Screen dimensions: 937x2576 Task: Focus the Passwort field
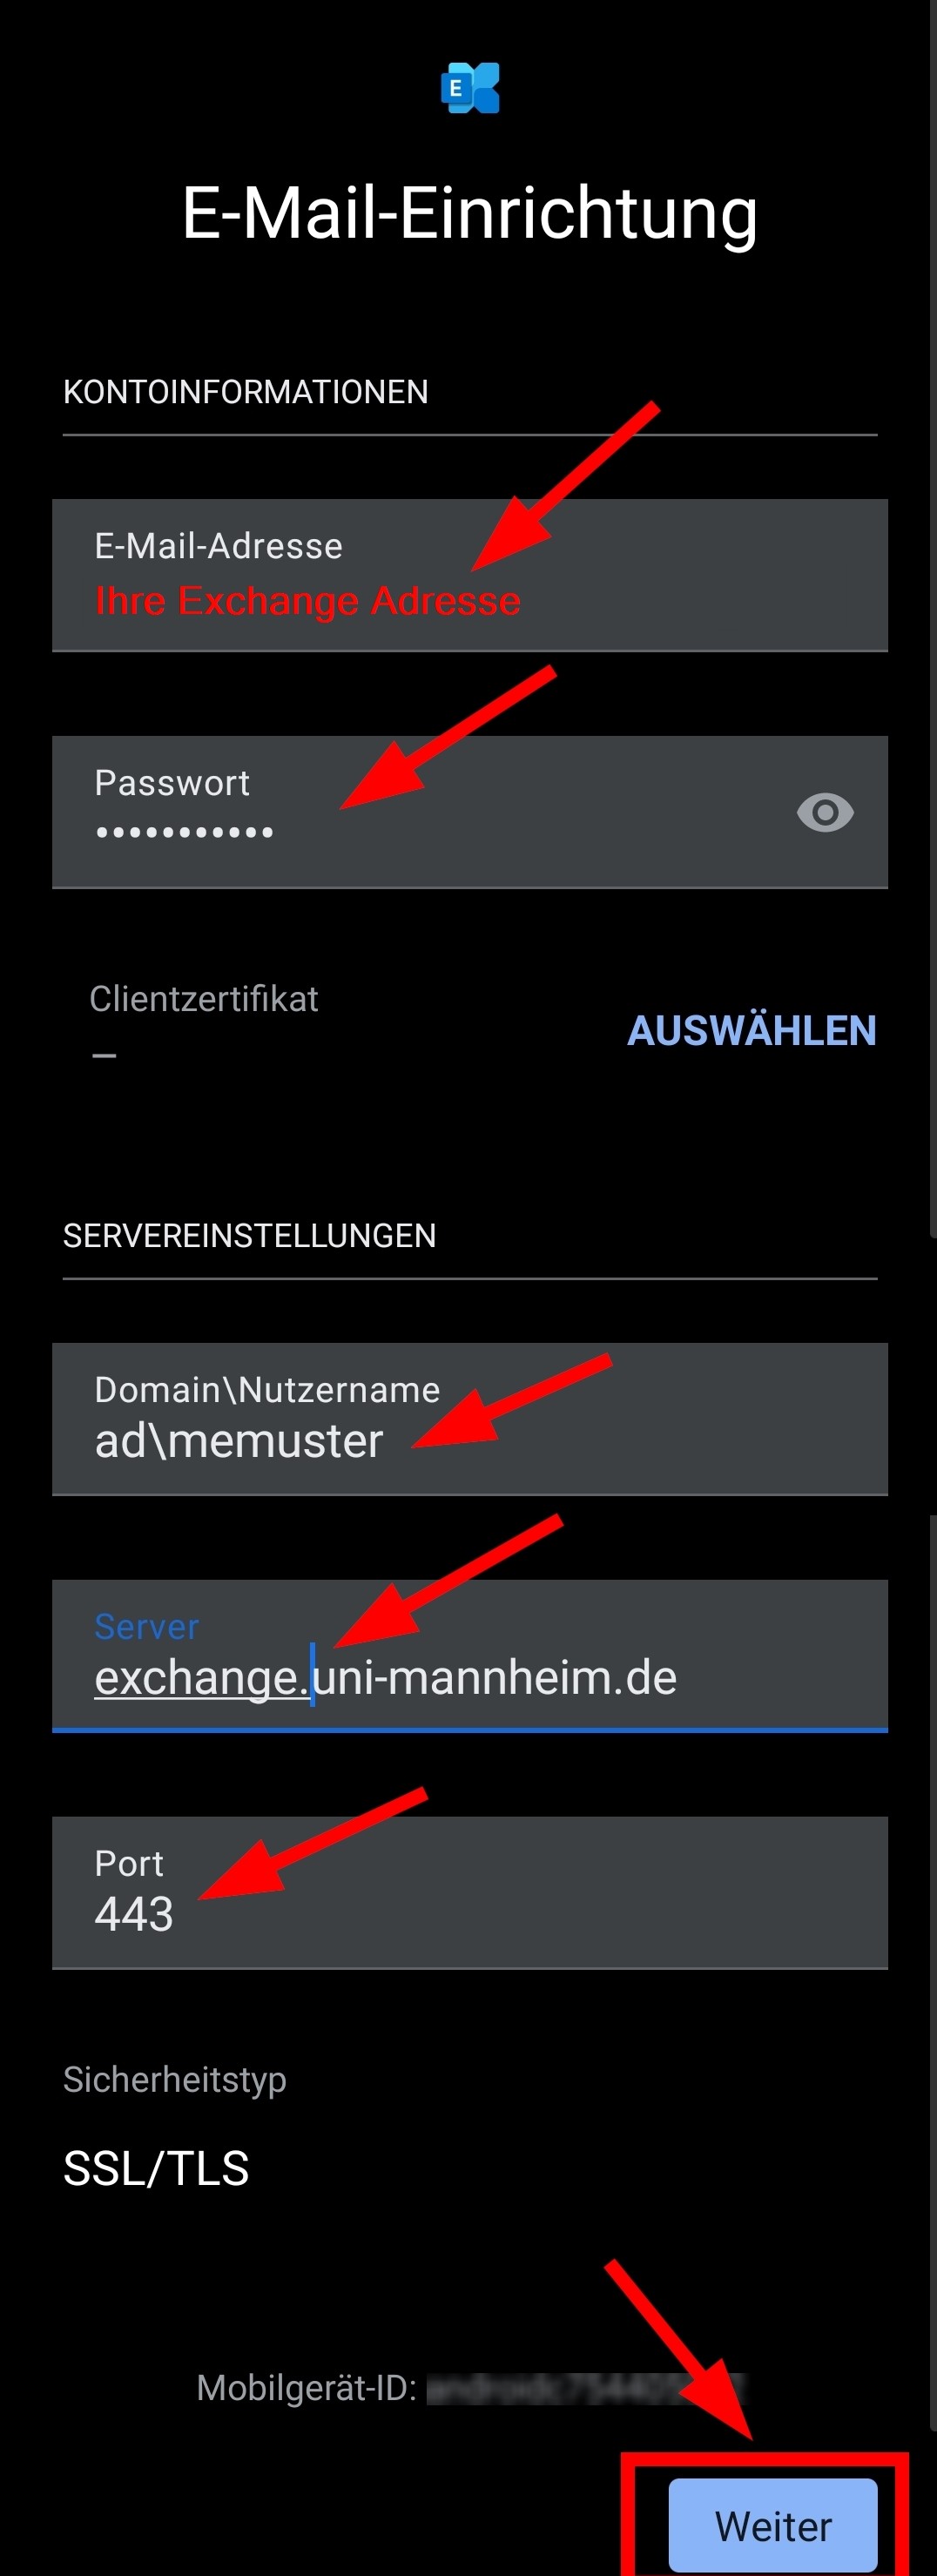pyautogui.click(x=470, y=812)
